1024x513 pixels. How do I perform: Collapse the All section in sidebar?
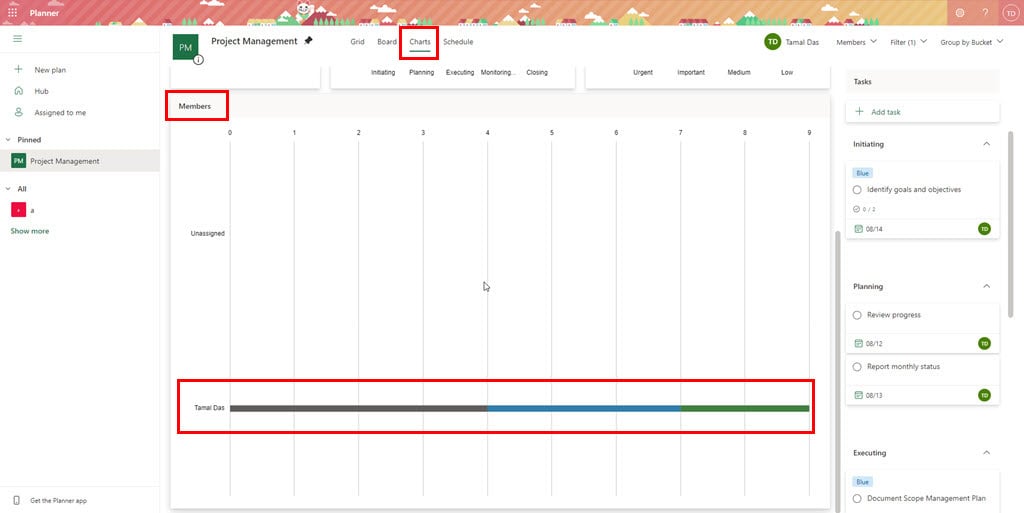click(x=8, y=189)
